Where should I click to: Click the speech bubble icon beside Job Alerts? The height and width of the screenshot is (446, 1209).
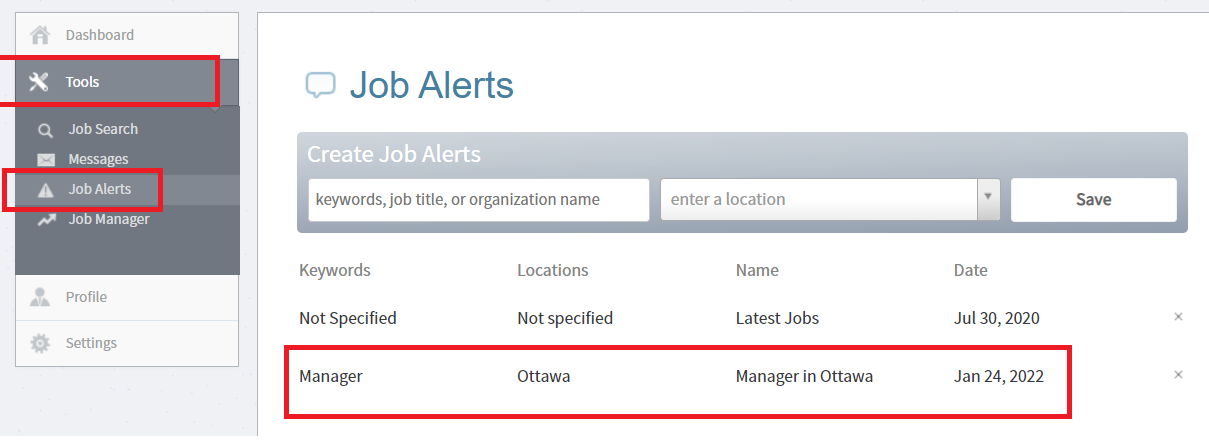pos(320,86)
